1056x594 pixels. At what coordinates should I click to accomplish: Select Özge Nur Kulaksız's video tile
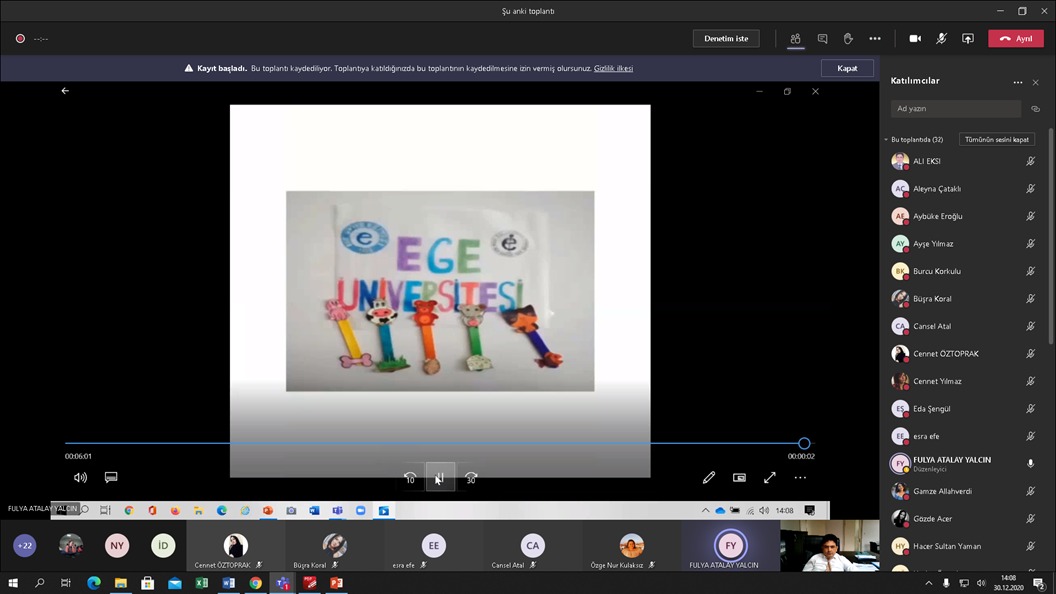click(x=632, y=546)
